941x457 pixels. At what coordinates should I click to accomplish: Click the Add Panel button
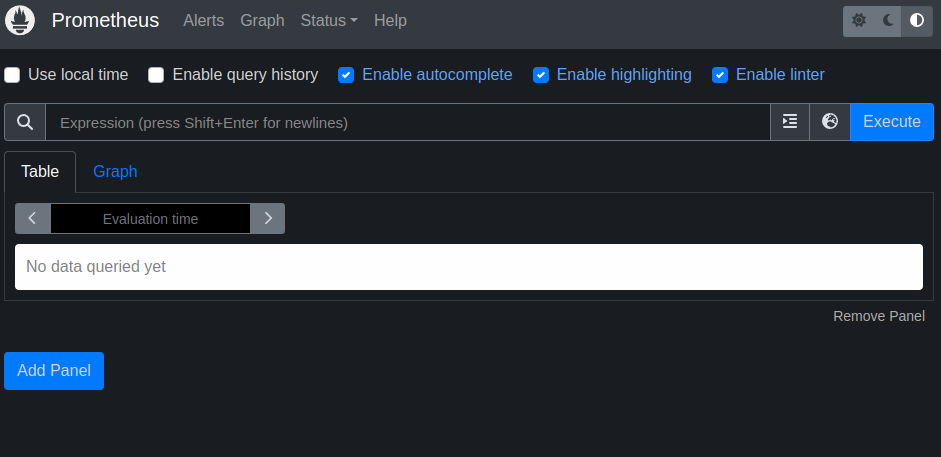pyautogui.click(x=54, y=371)
